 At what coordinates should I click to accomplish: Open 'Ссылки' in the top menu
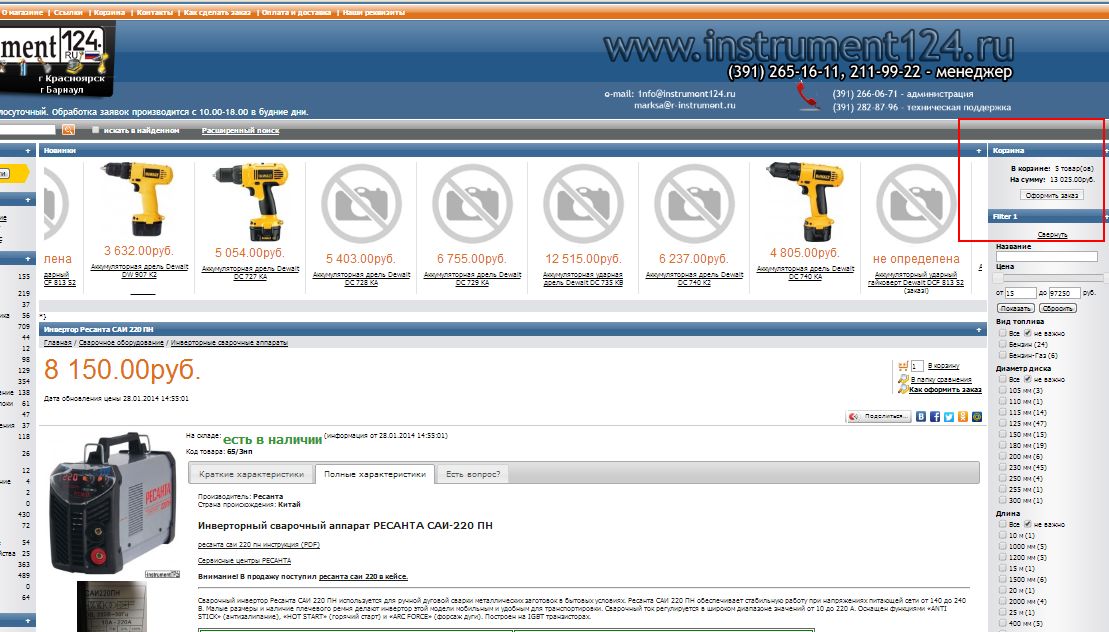pyautogui.click(x=68, y=13)
